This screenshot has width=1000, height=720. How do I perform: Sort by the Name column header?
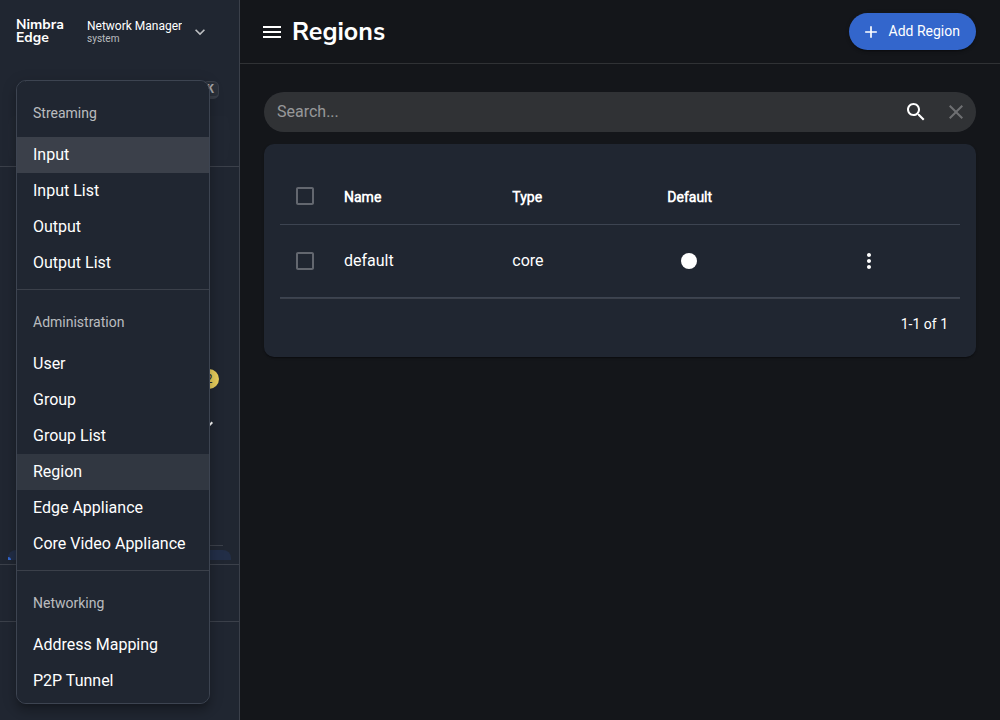[x=362, y=197]
